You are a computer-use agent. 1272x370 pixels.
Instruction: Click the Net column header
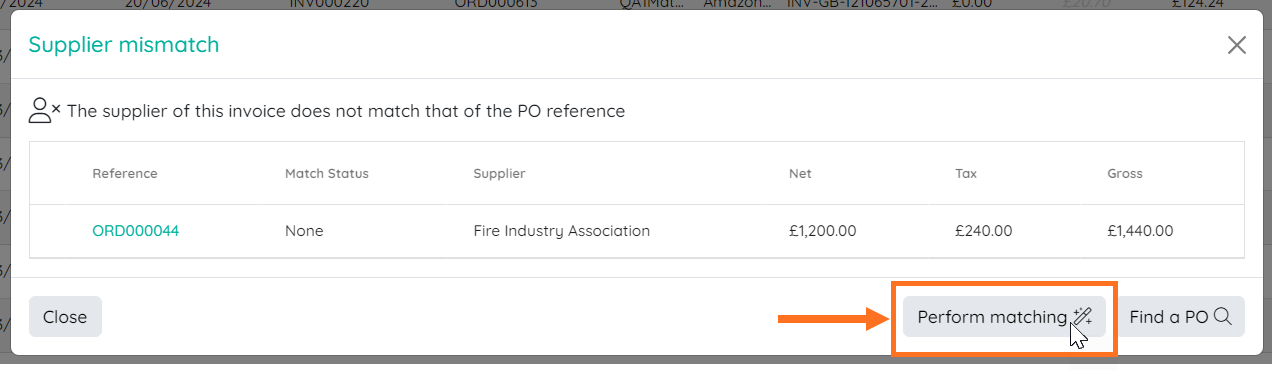pos(800,173)
